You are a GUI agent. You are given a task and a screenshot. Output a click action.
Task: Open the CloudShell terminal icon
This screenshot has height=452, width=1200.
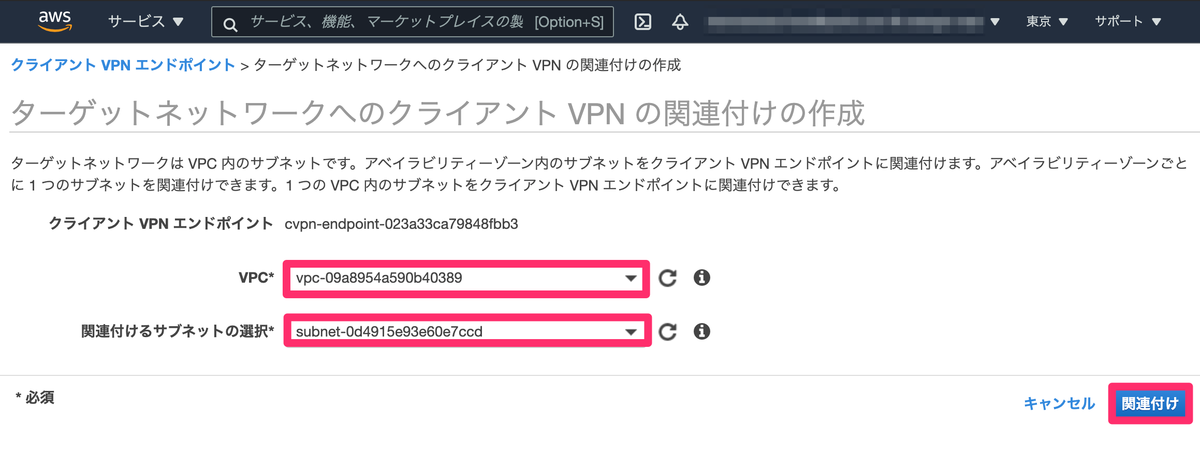645,22
